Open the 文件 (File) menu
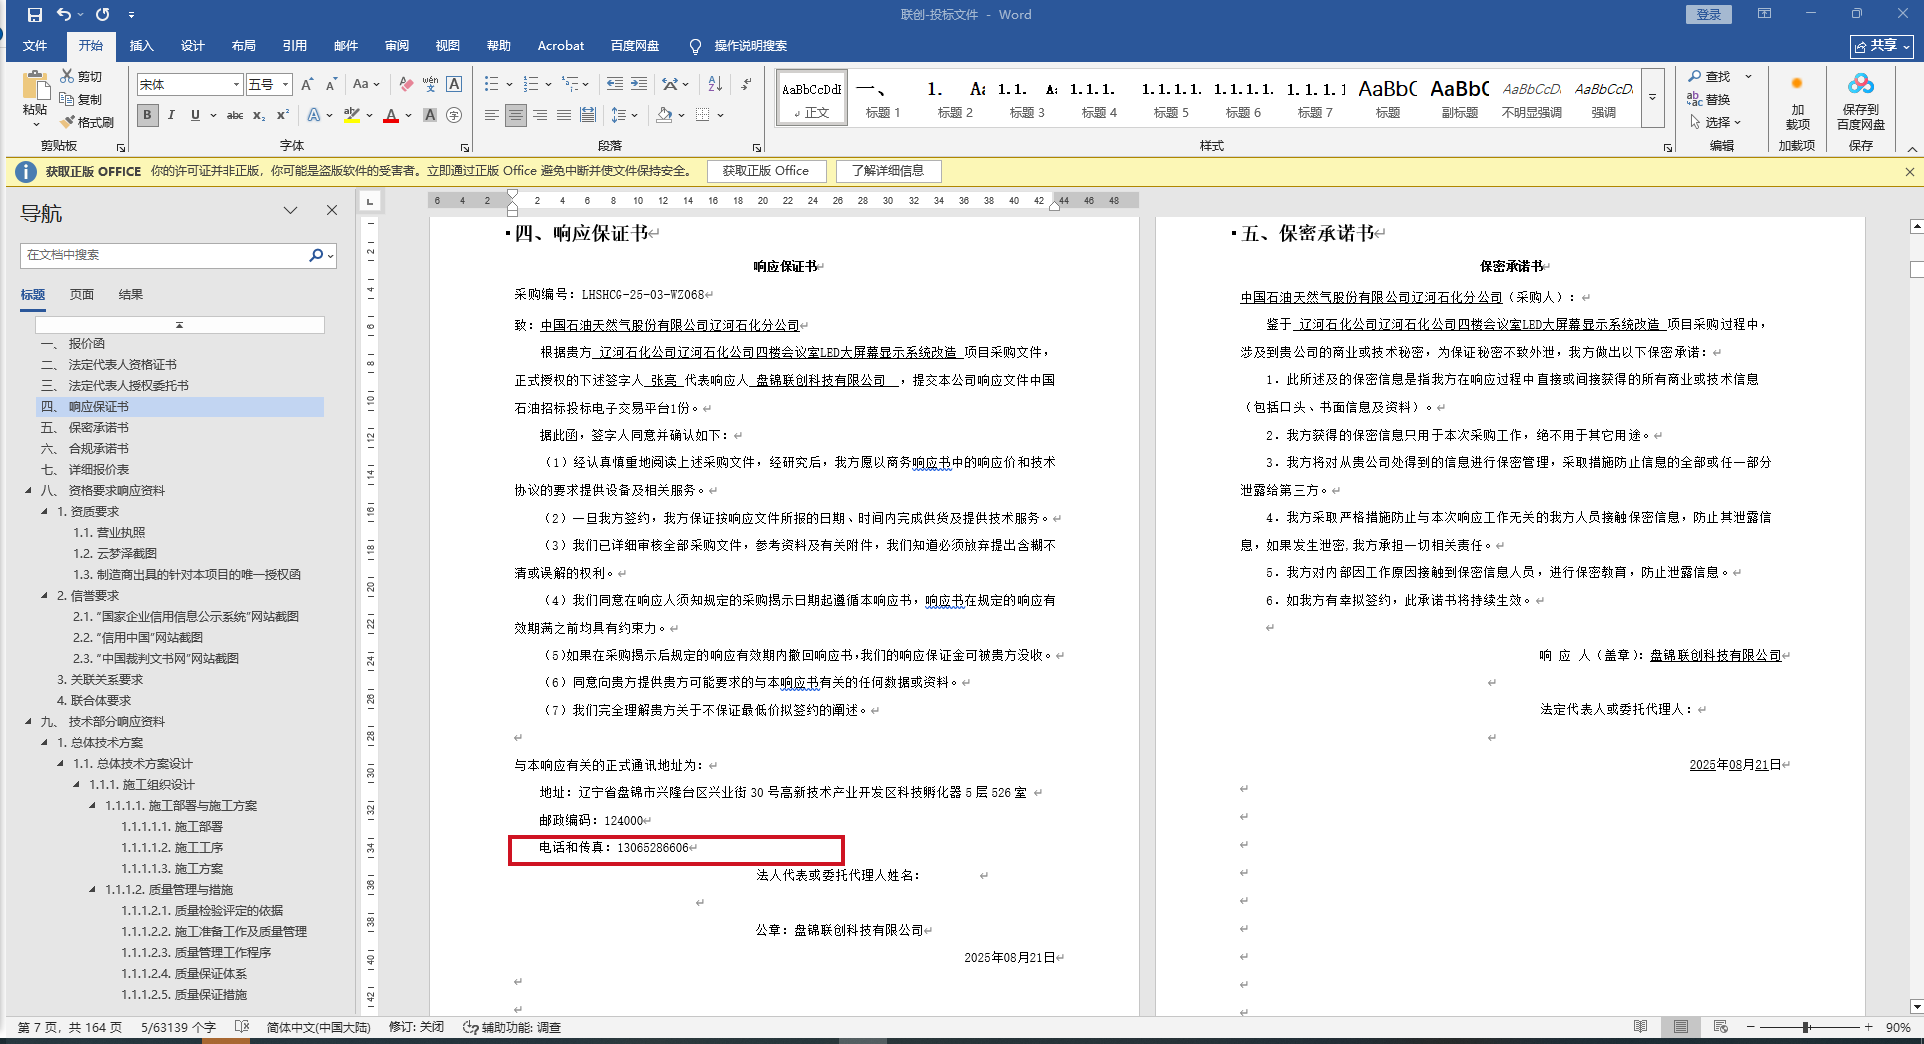The height and width of the screenshot is (1044, 1924). [x=35, y=46]
